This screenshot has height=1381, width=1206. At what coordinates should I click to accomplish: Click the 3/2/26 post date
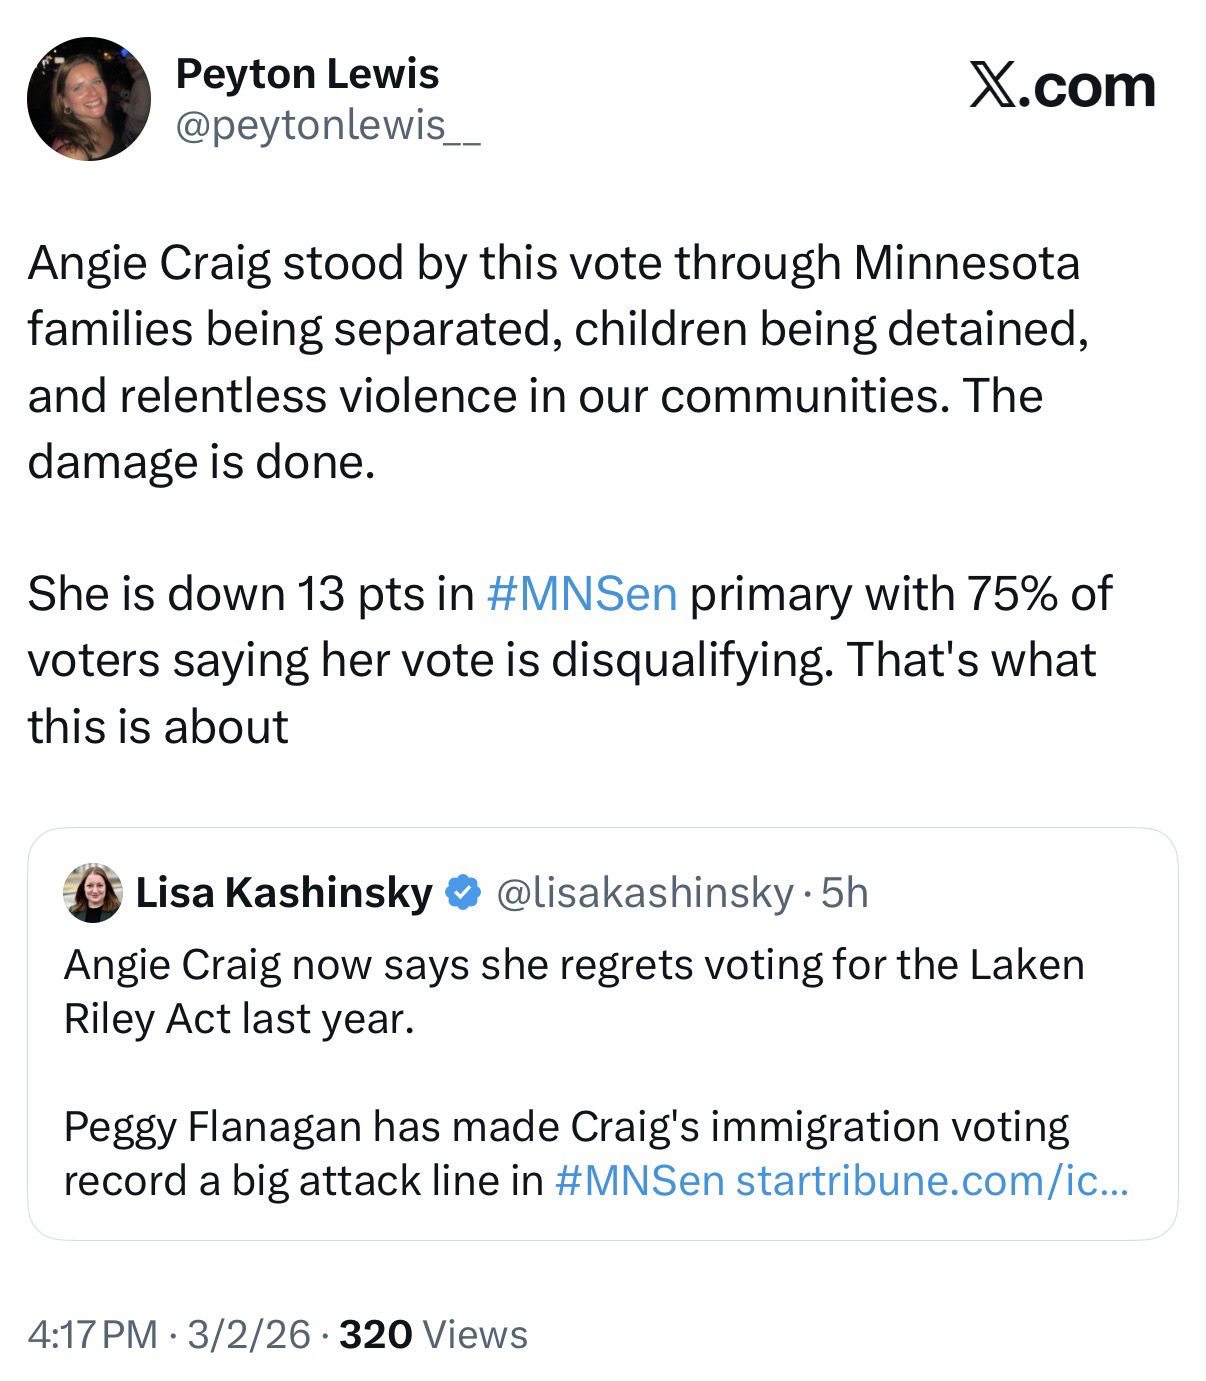click(x=247, y=1334)
